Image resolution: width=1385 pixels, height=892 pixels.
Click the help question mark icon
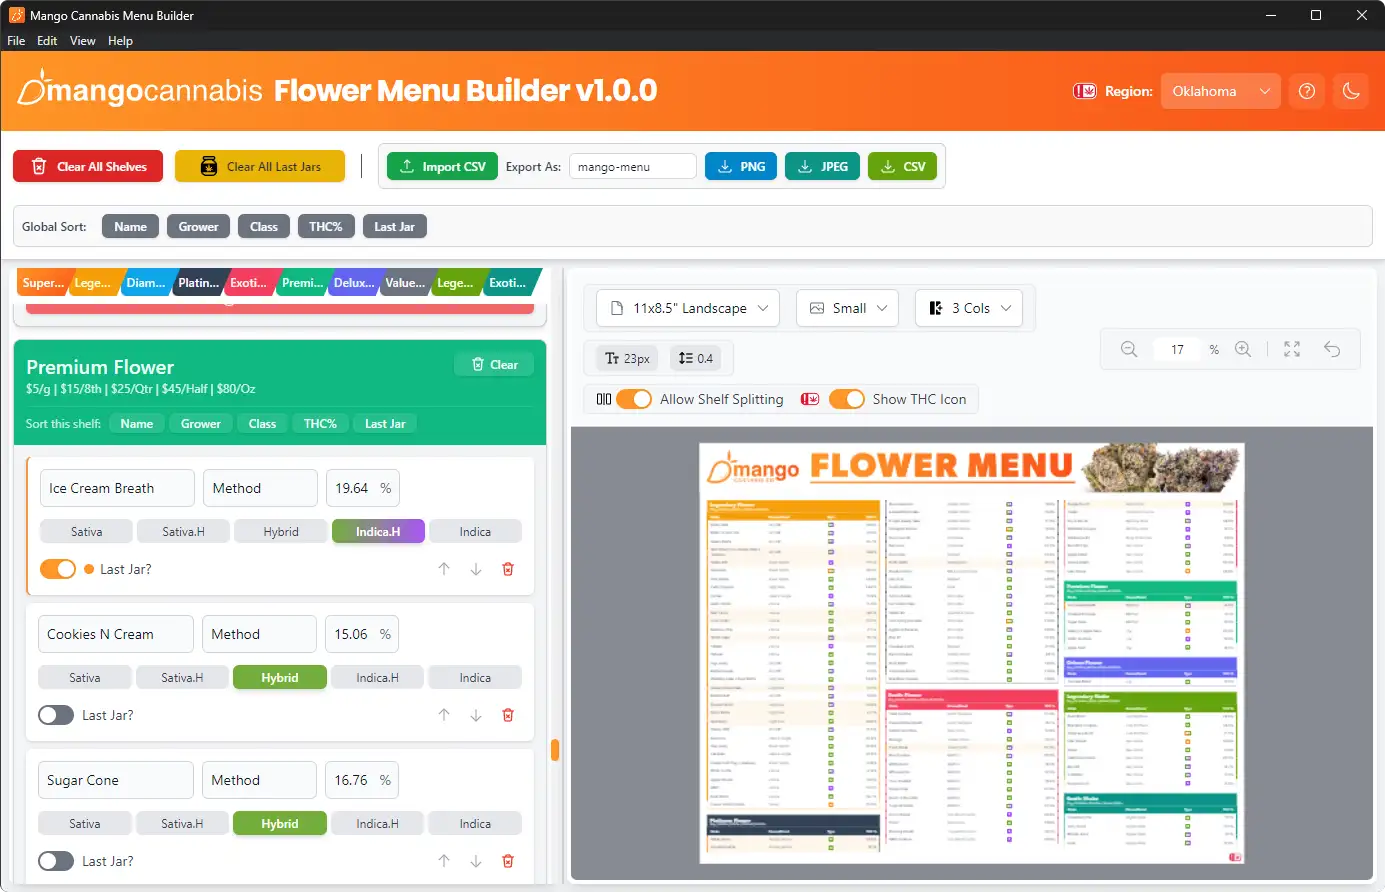[x=1307, y=91]
